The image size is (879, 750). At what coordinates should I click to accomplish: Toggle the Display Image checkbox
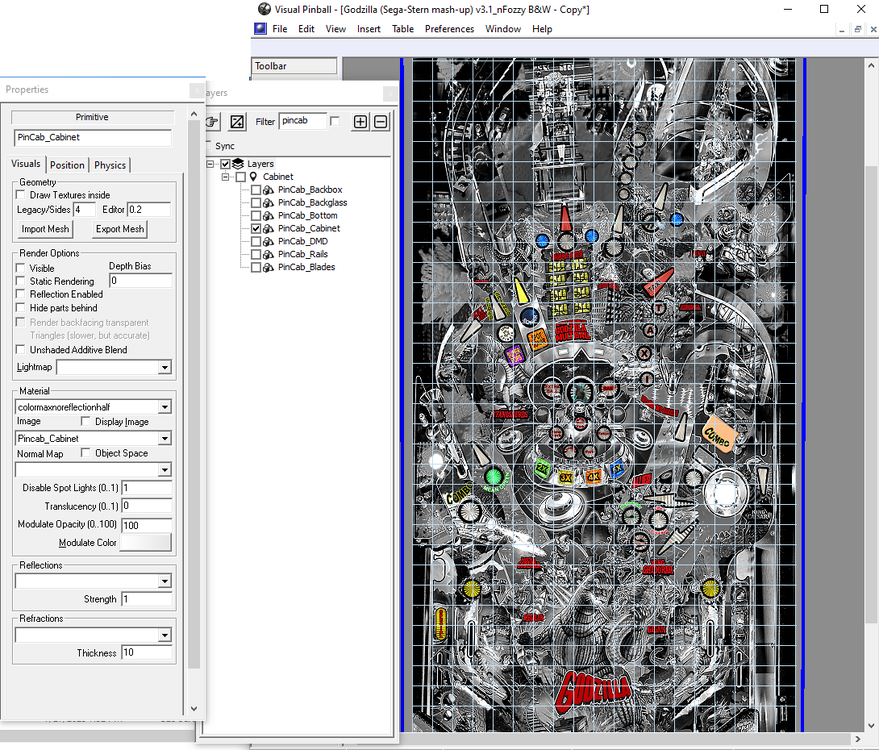[x=86, y=421]
